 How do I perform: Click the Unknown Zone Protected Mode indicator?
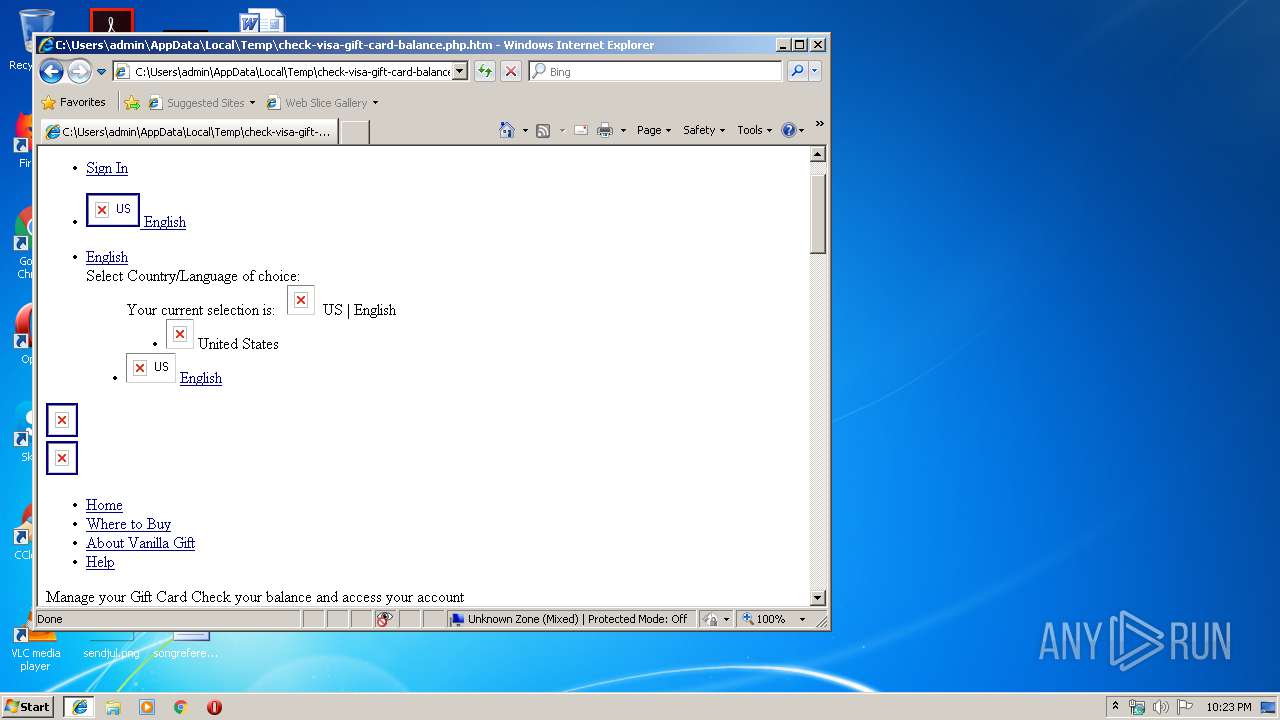[570, 619]
